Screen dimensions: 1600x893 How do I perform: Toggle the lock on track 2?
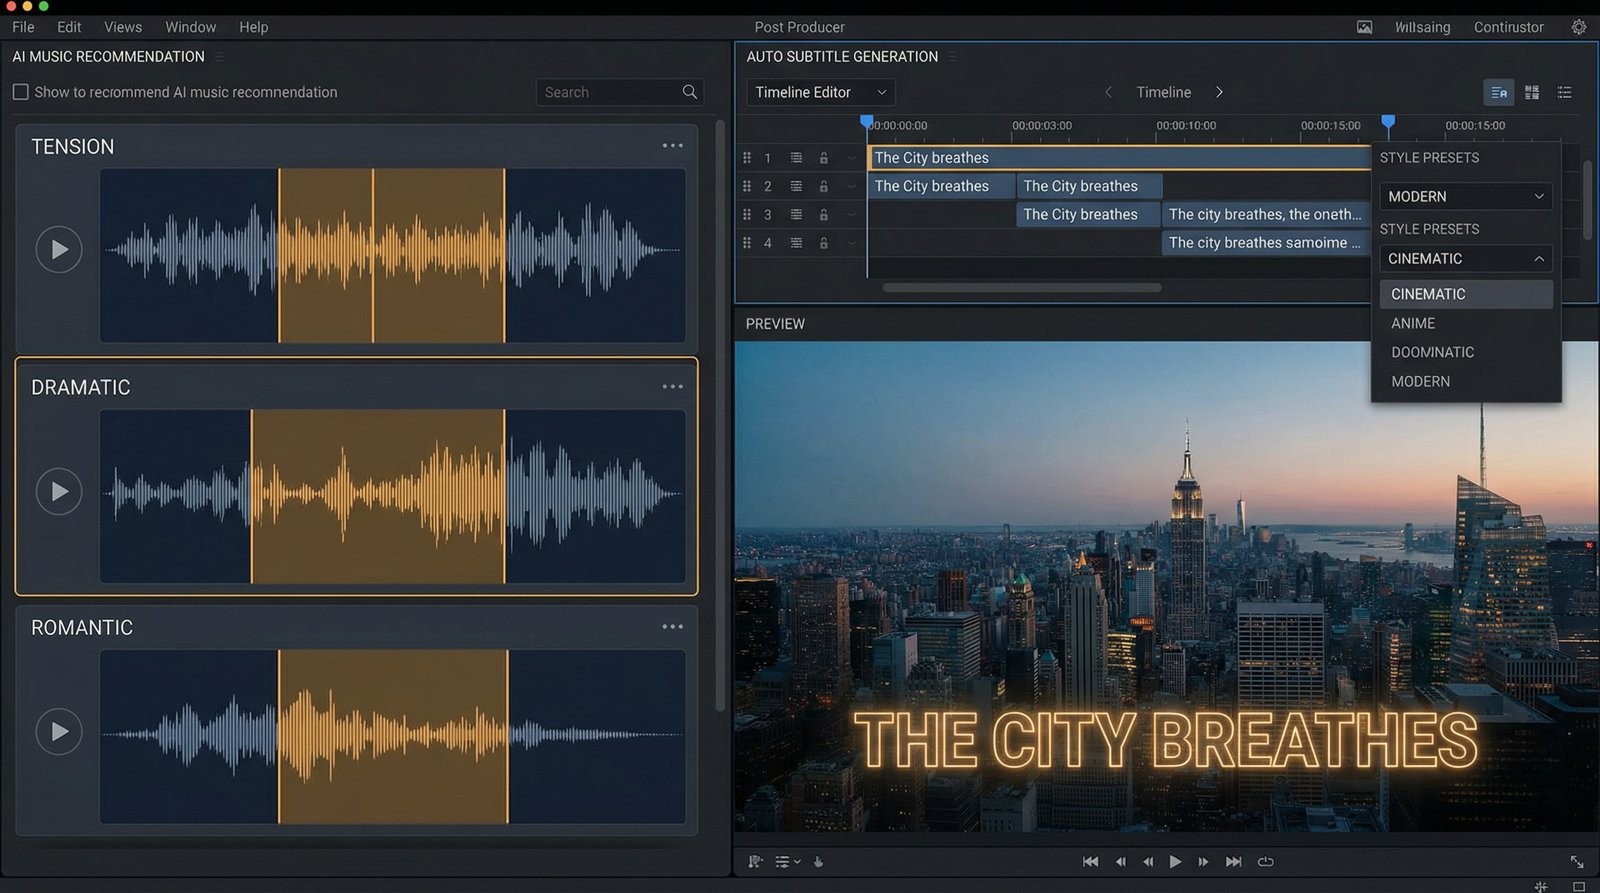[x=824, y=186]
